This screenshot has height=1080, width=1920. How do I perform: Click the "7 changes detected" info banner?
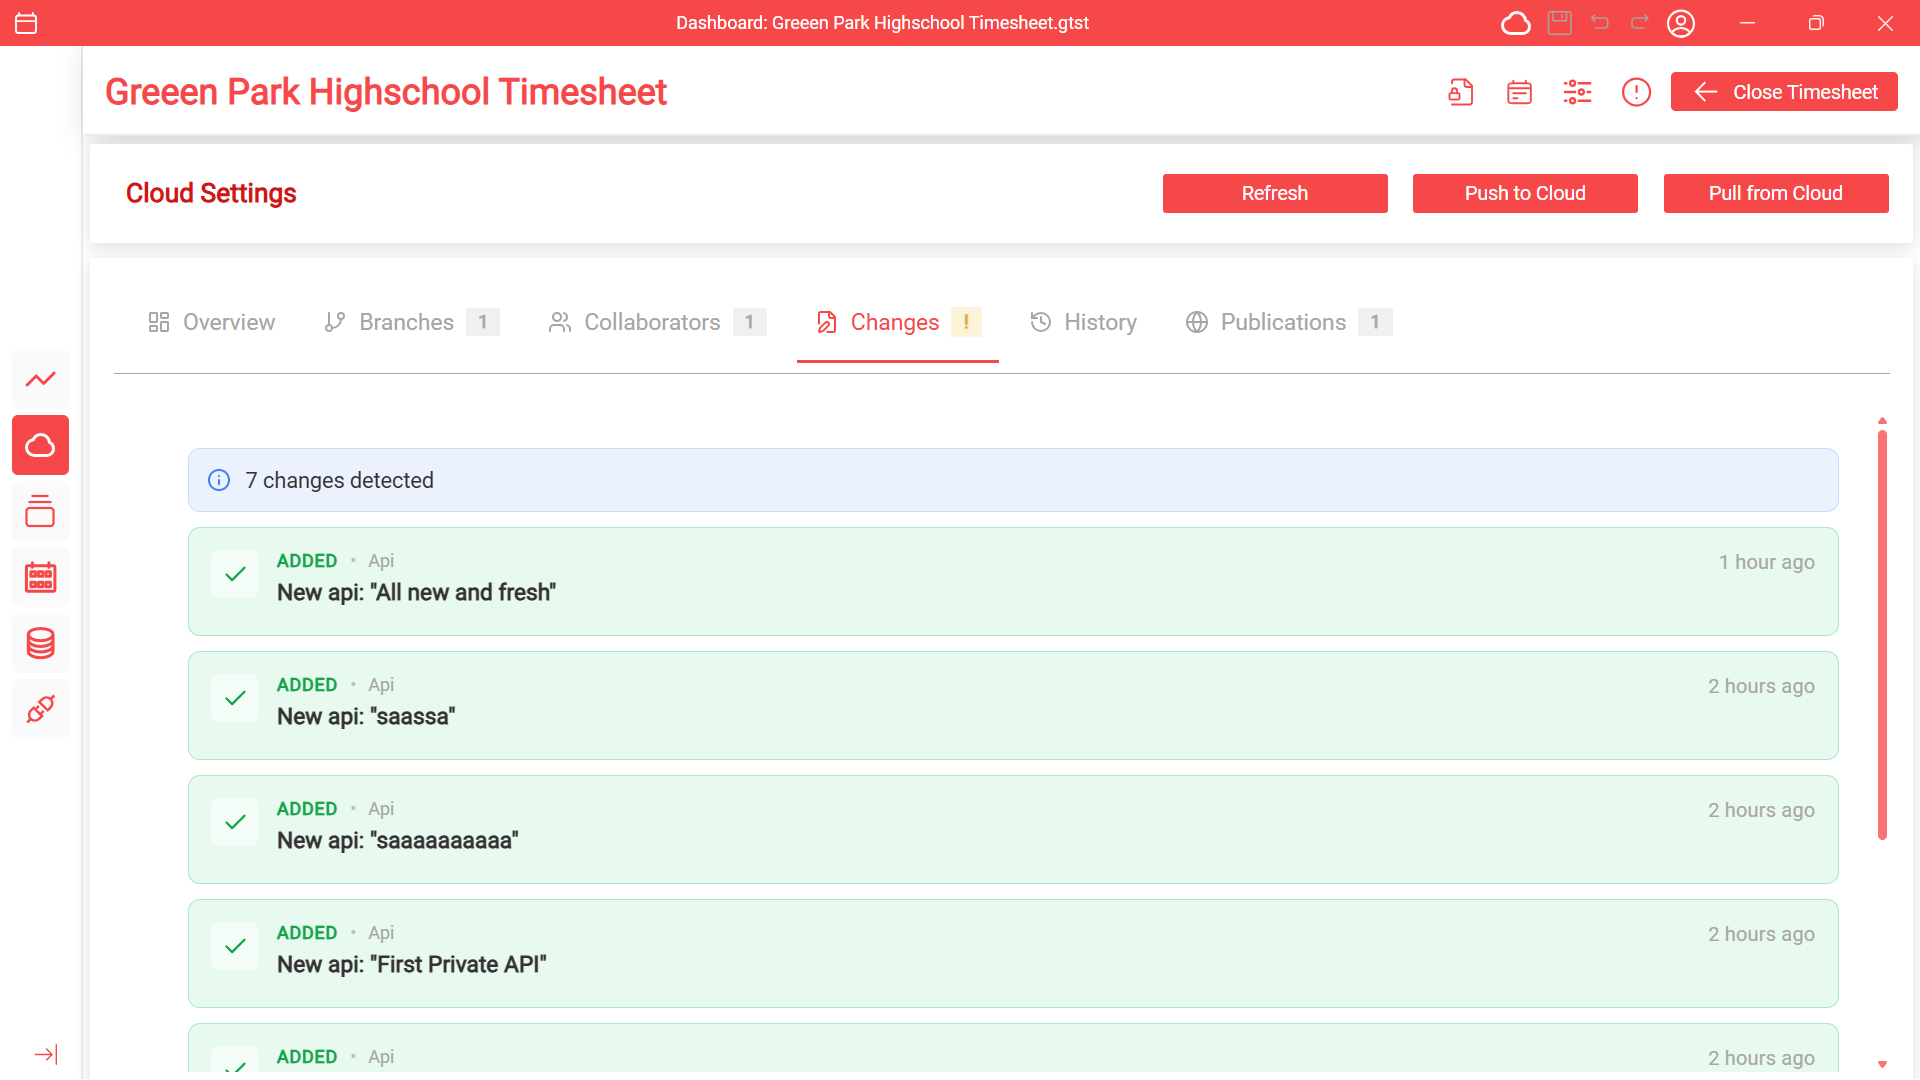pos(1012,480)
